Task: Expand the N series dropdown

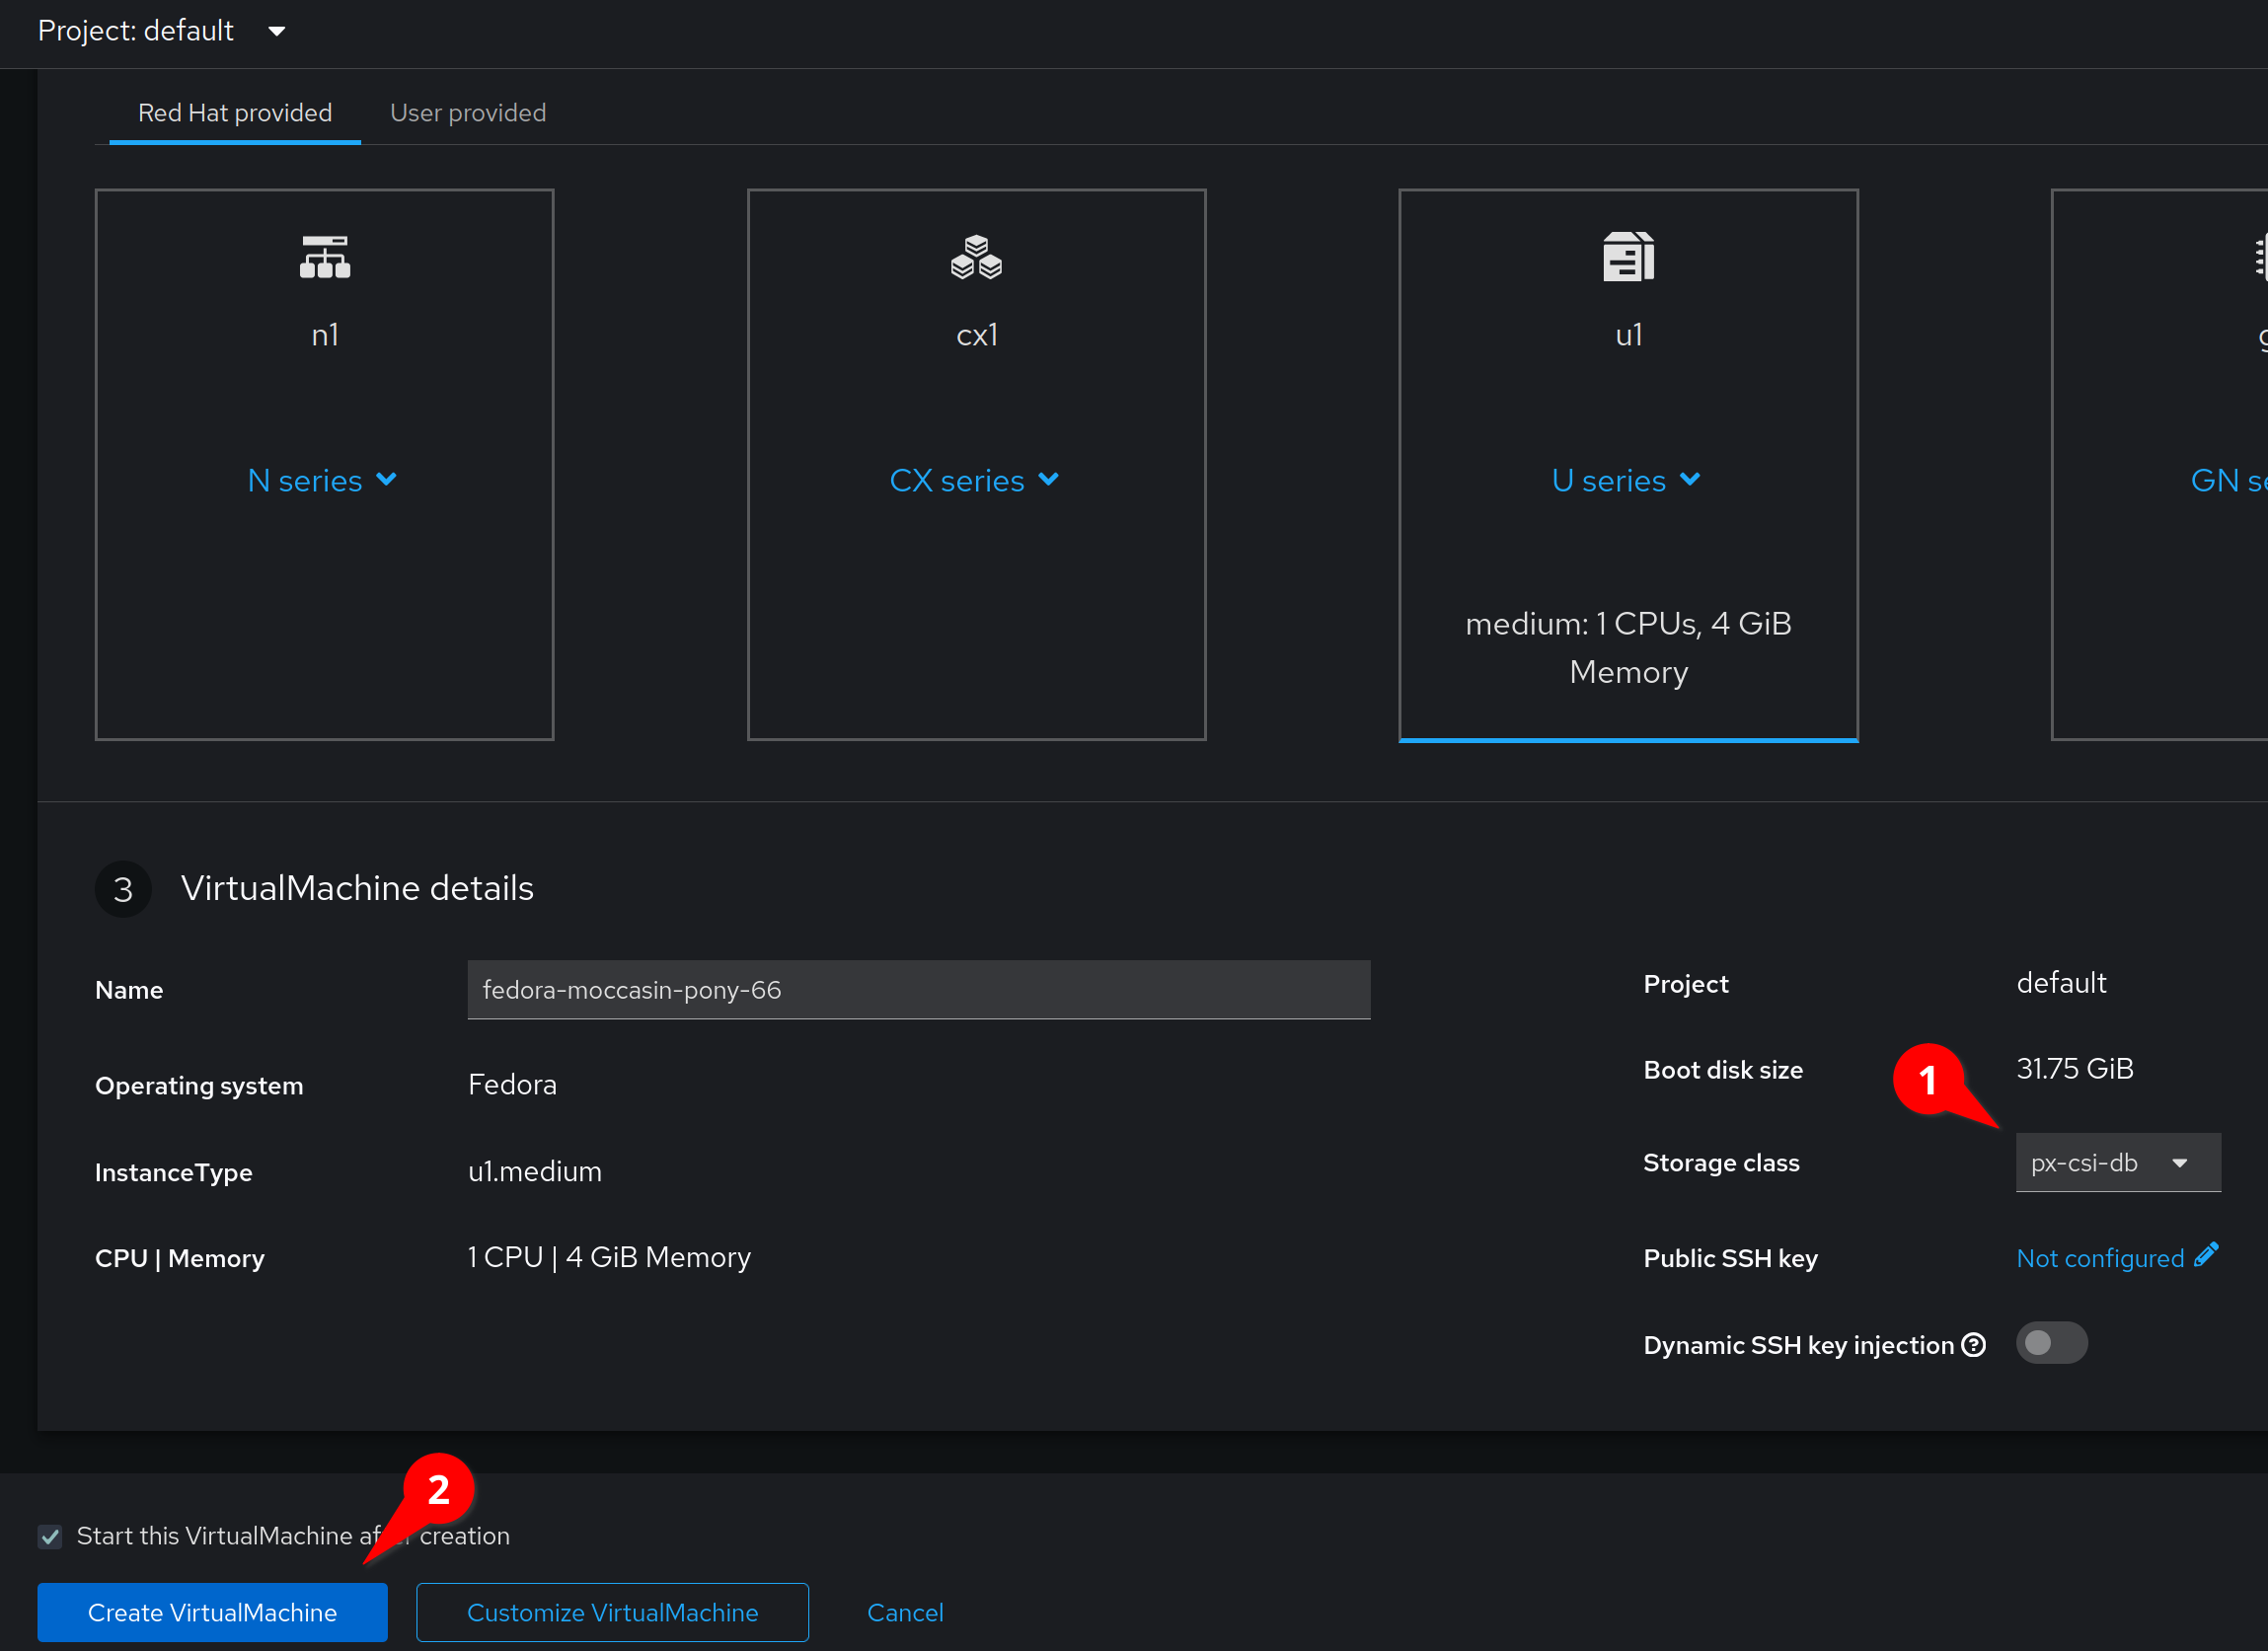Action: 322,480
